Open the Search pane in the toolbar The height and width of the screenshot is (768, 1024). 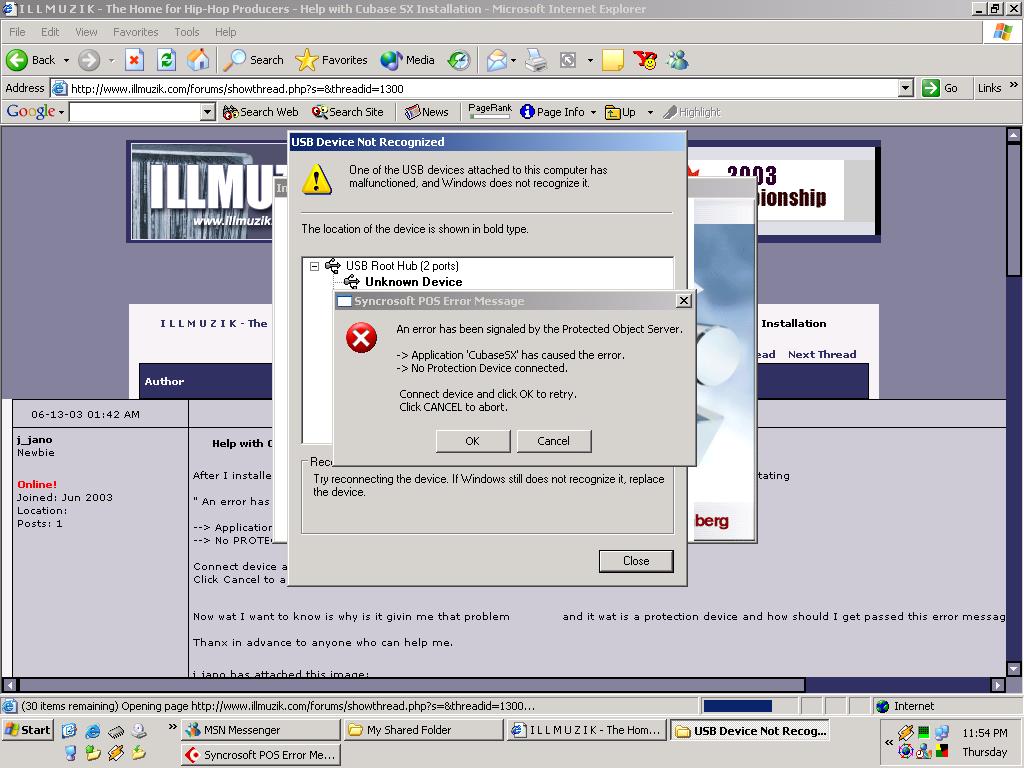click(253, 60)
